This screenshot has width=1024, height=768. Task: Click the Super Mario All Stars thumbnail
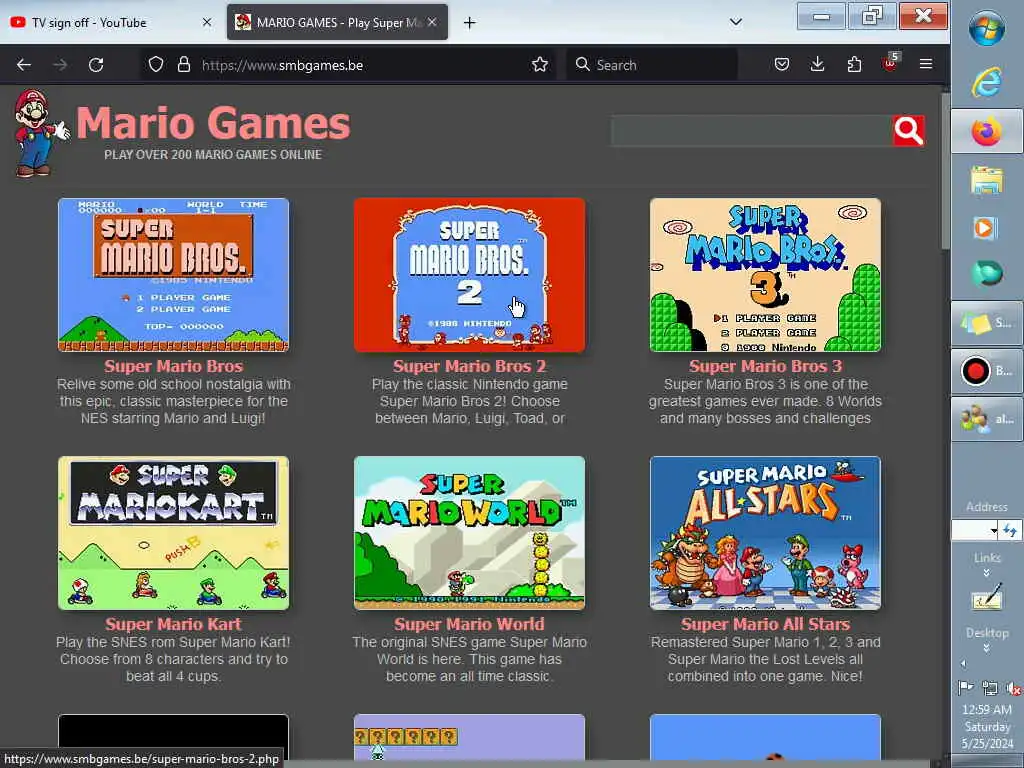(765, 533)
